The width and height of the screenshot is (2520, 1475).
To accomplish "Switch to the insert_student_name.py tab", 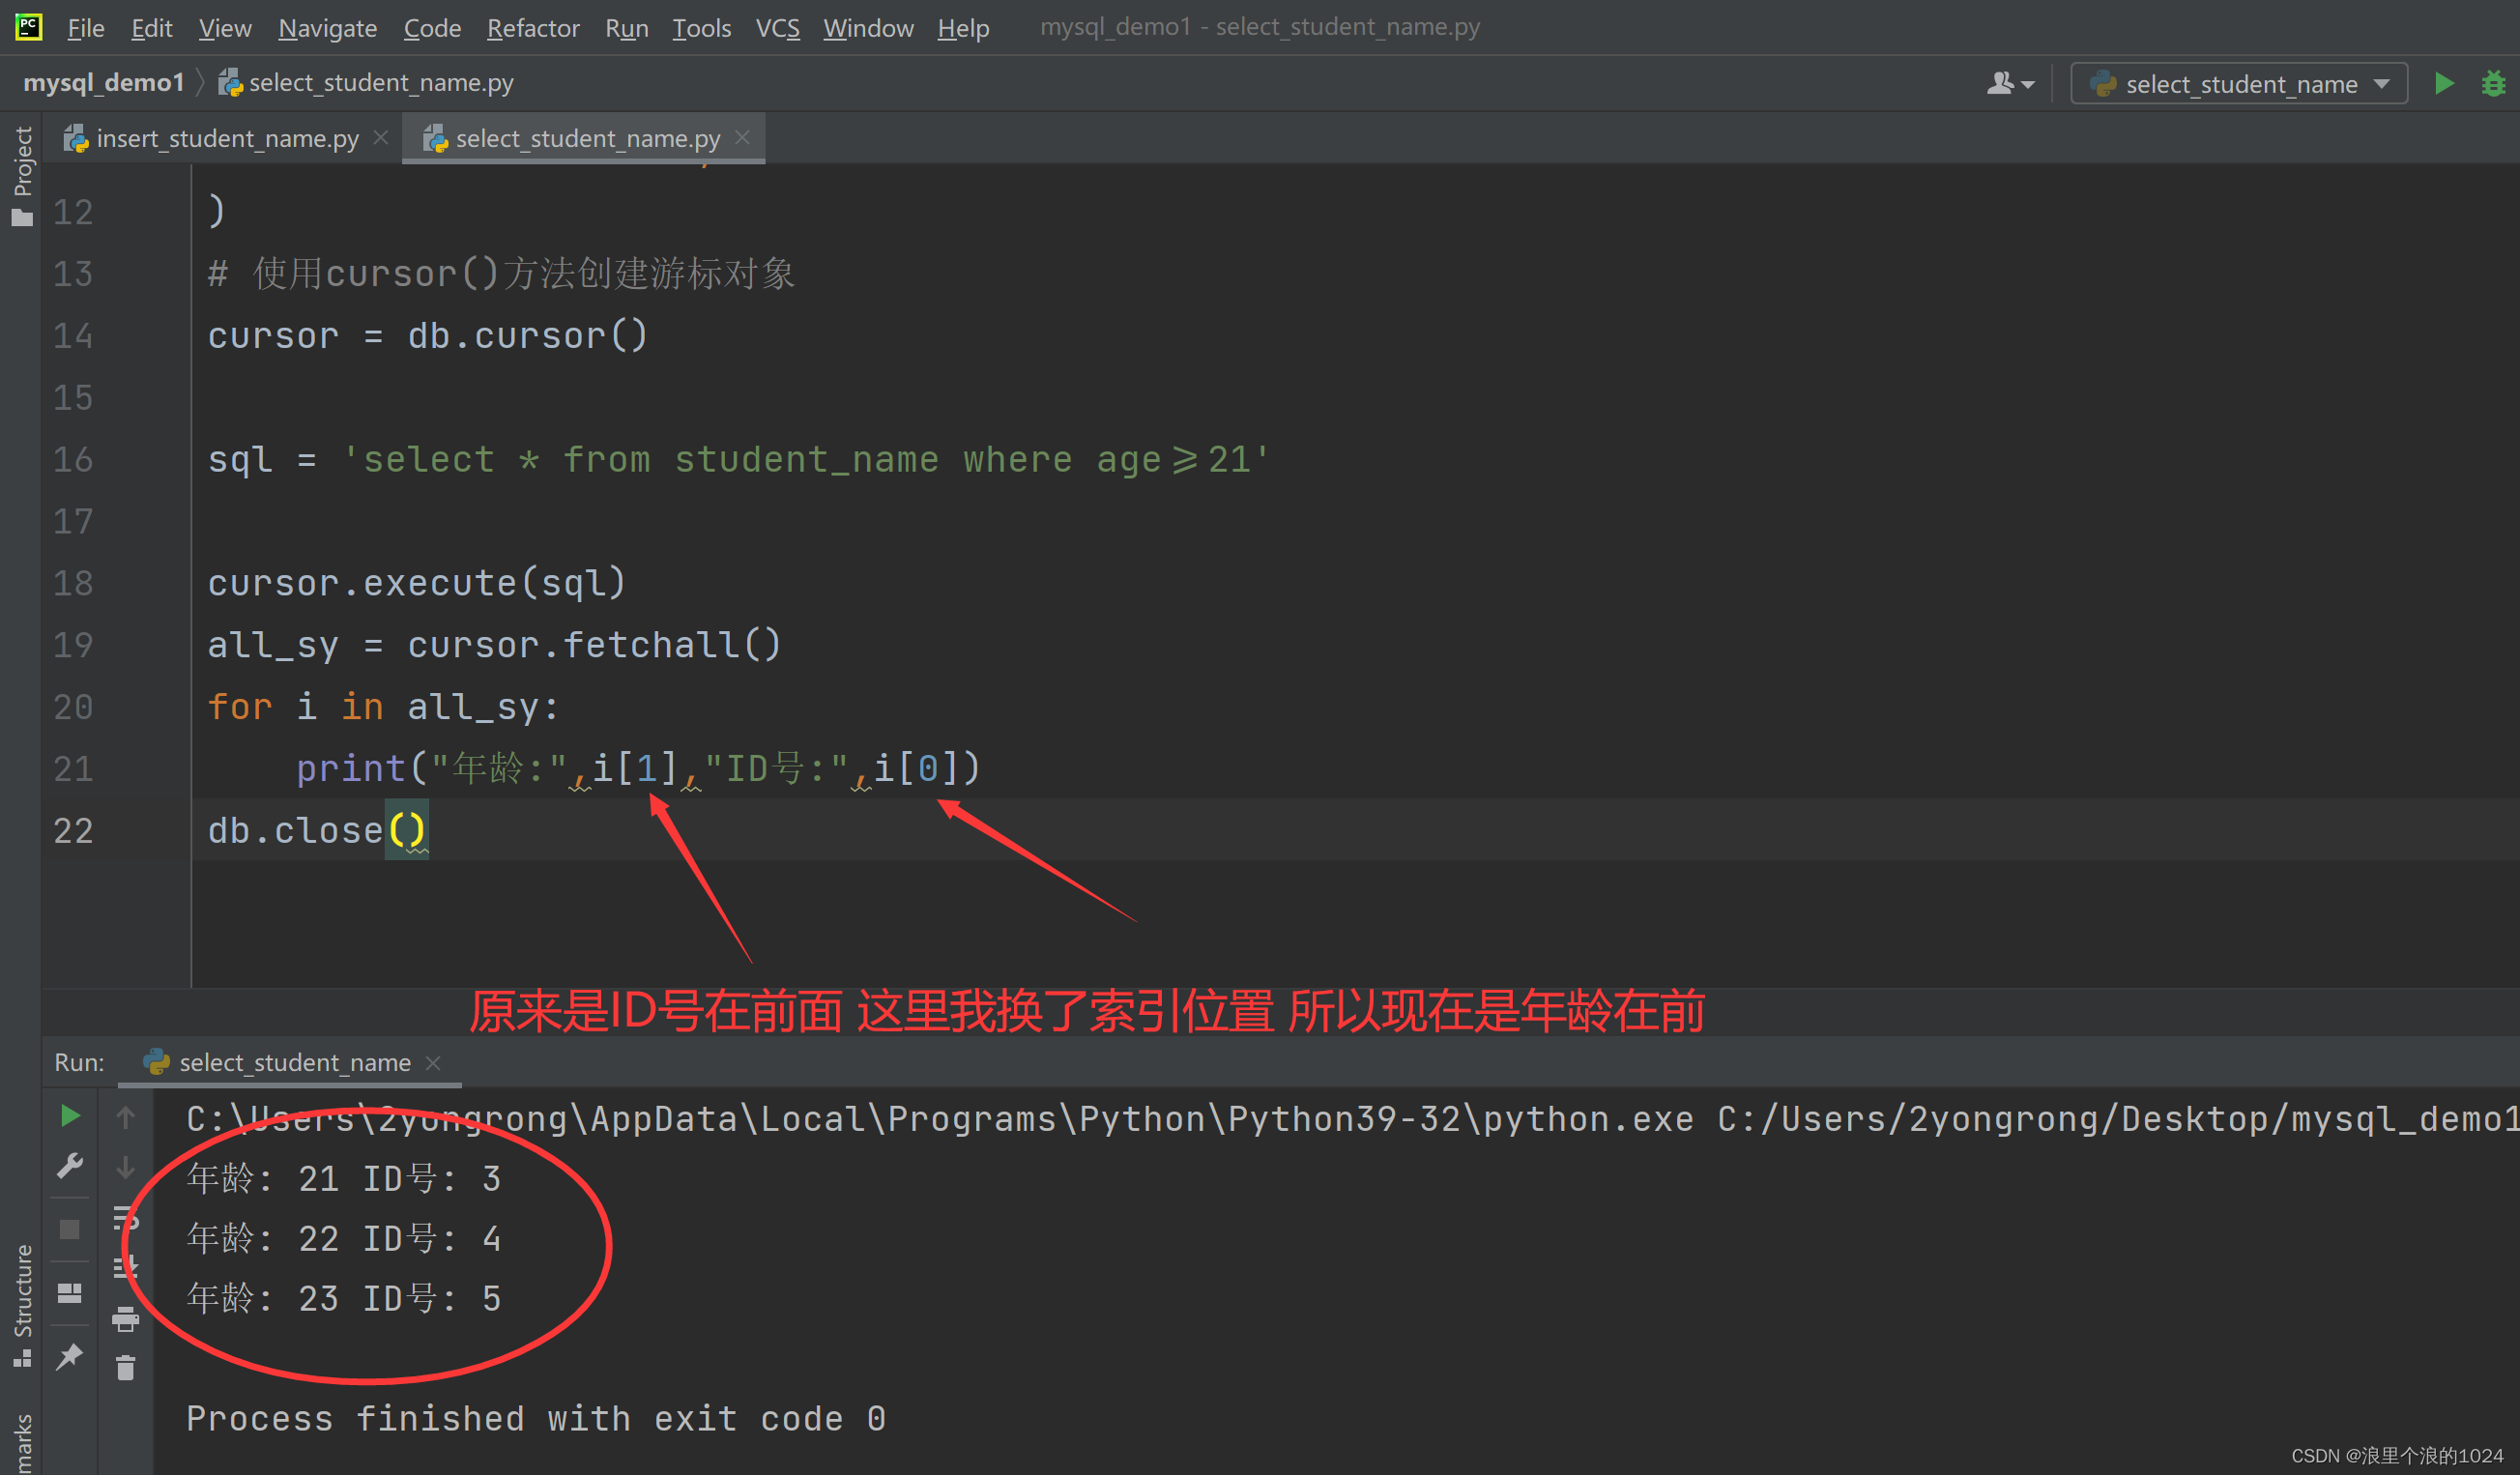I will pyautogui.click(x=226, y=139).
